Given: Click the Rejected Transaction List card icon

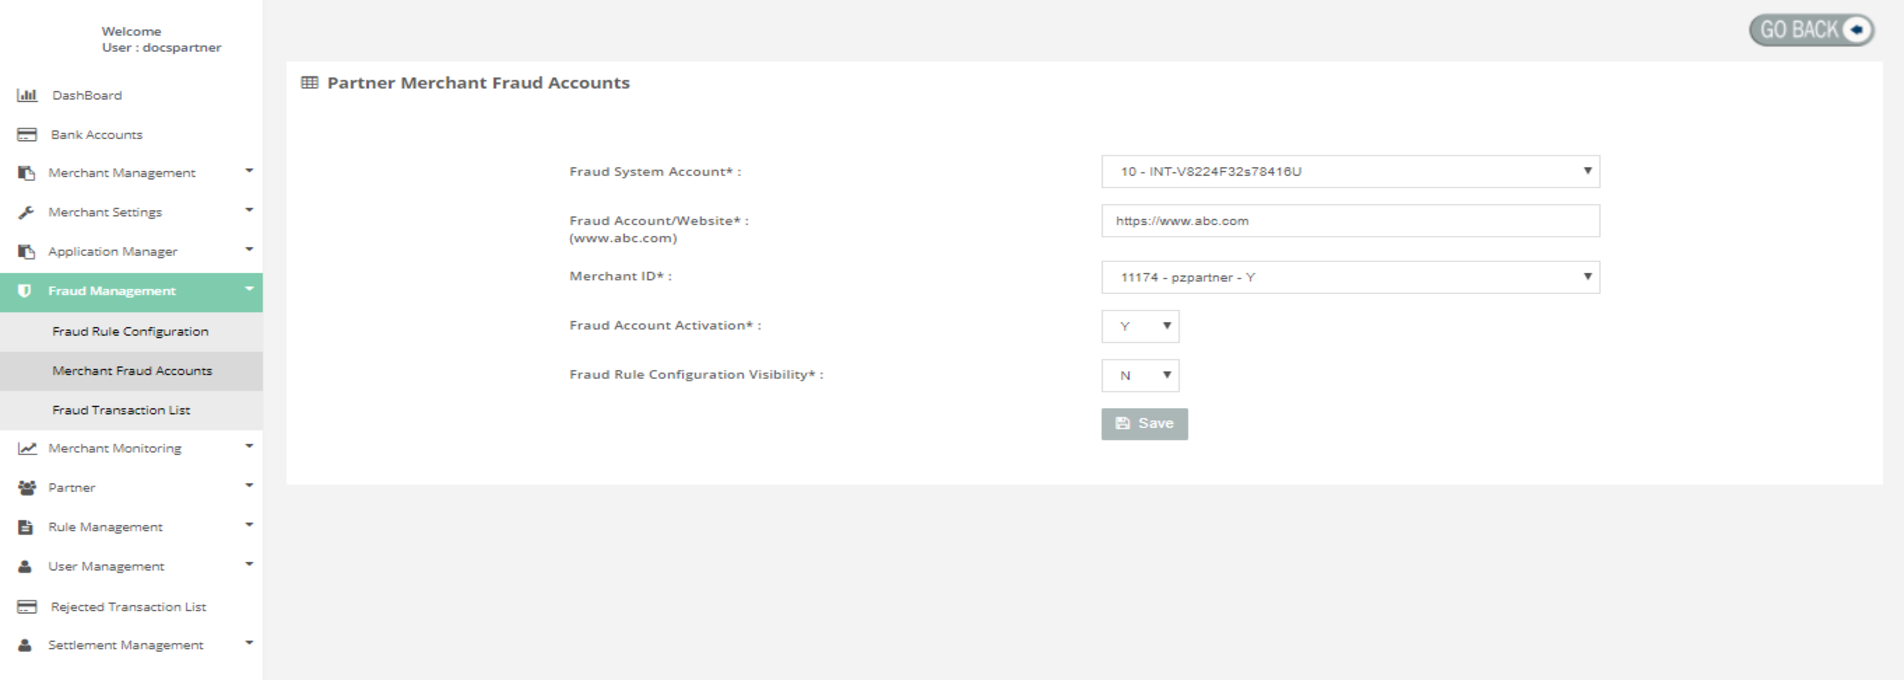Looking at the screenshot, I should (27, 607).
